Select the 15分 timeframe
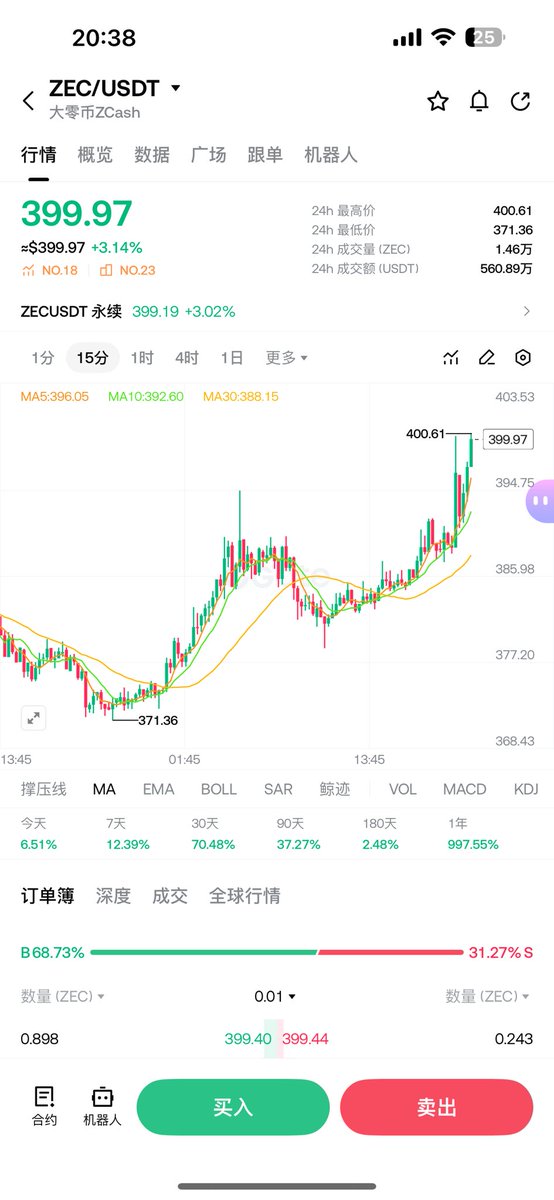This screenshot has width=554, height=1200. (x=93, y=358)
